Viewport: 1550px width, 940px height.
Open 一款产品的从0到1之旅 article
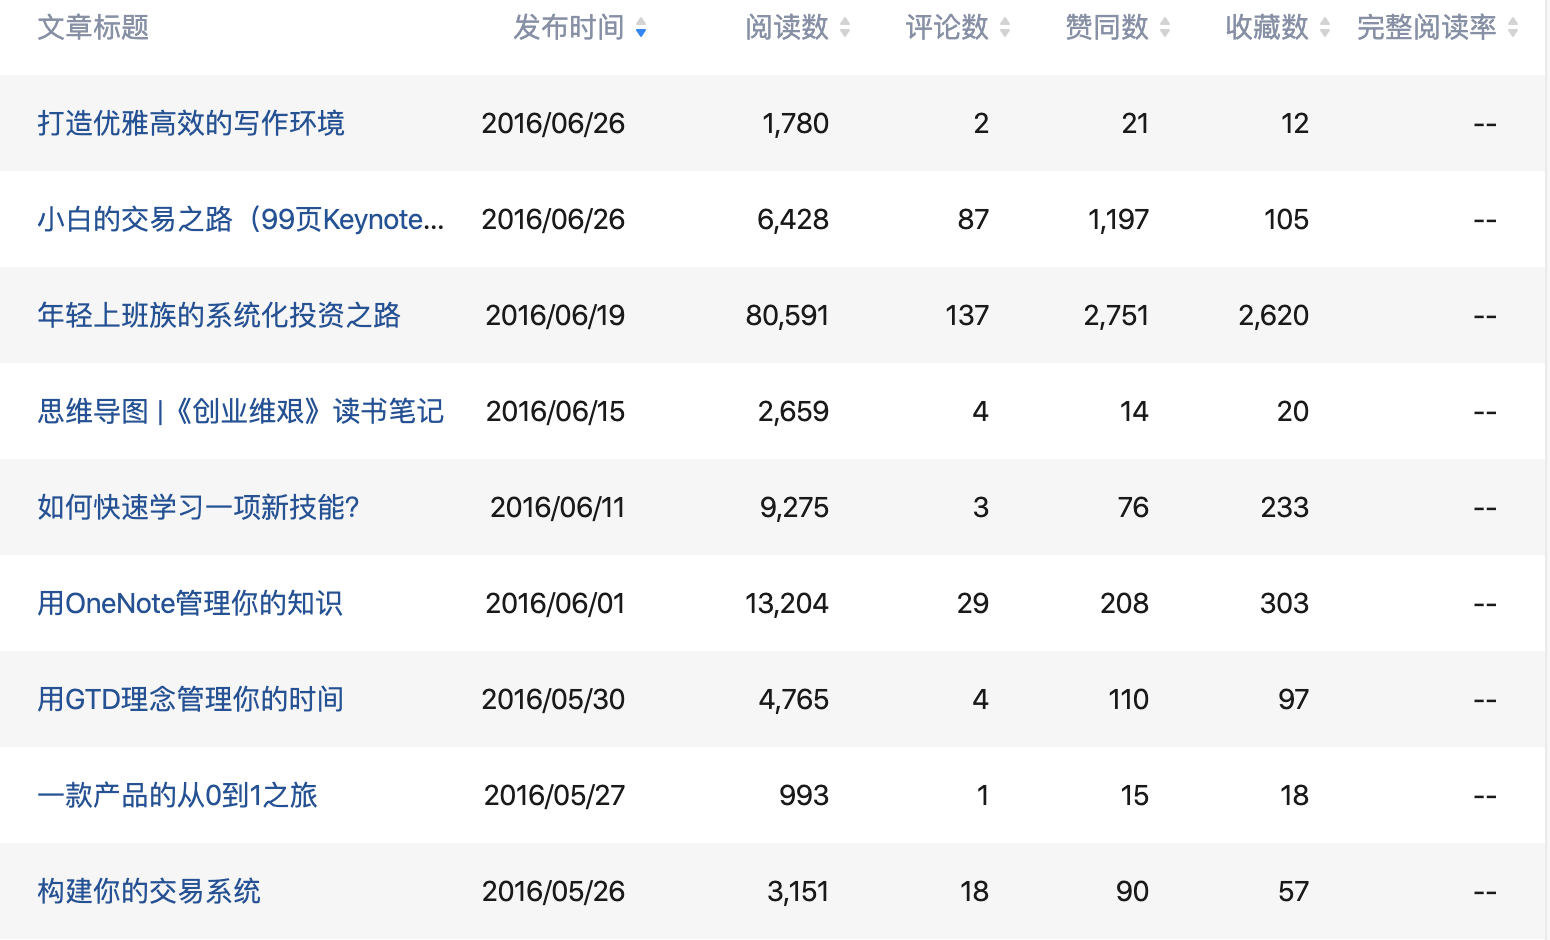click(x=177, y=796)
